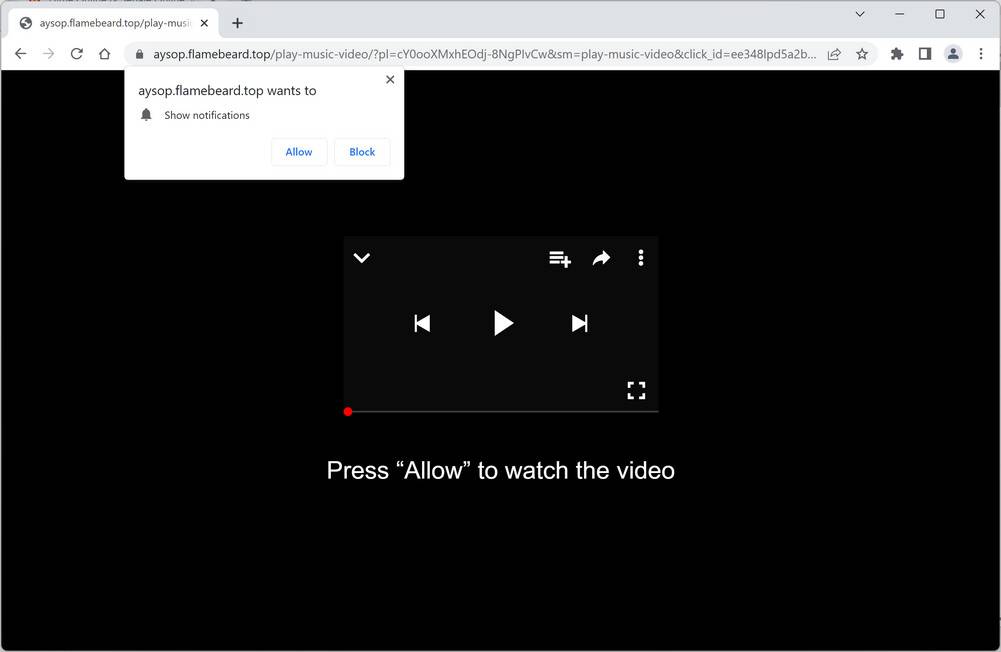Open Chrome's three-dot menu

(981, 54)
